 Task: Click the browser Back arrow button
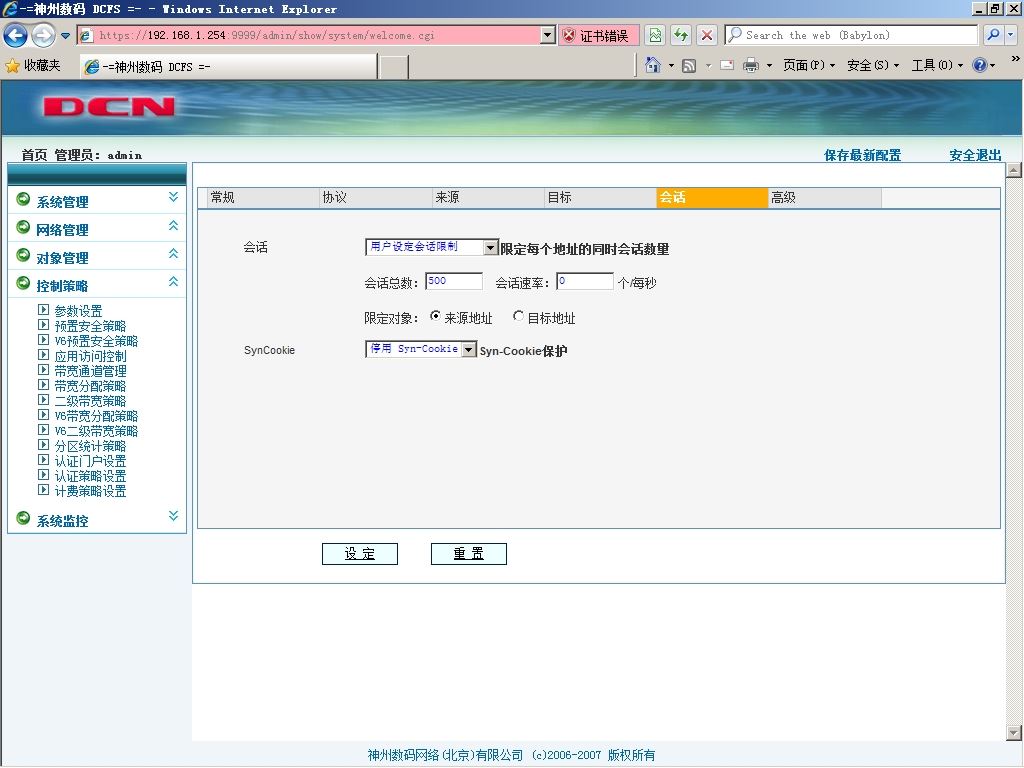click(16, 35)
